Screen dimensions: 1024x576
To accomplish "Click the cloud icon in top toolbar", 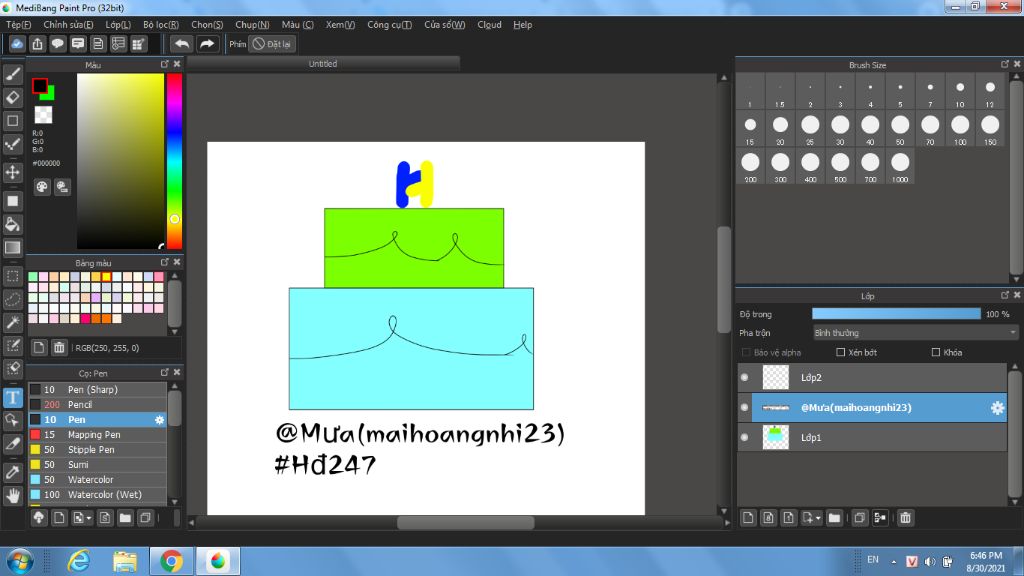I will coord(17,44).
